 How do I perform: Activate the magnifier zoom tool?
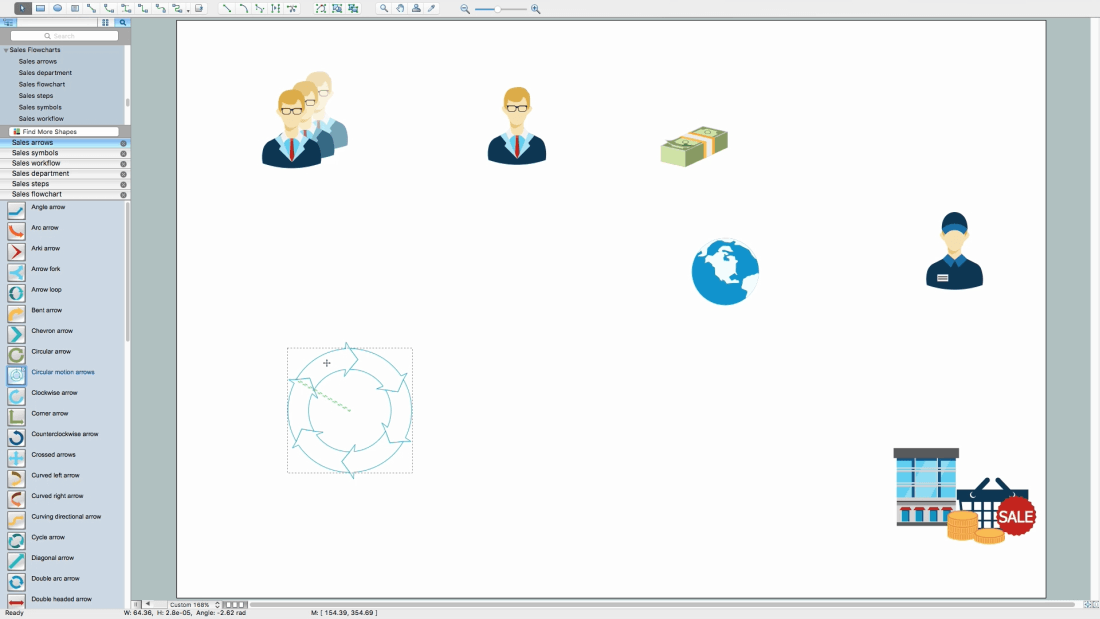384,8
